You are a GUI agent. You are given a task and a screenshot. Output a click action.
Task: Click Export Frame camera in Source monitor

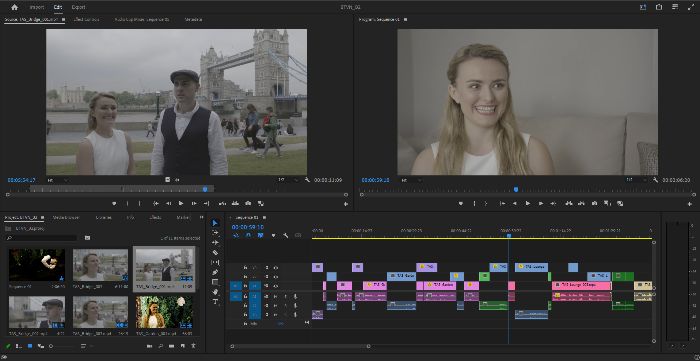[x=248, y=203]
